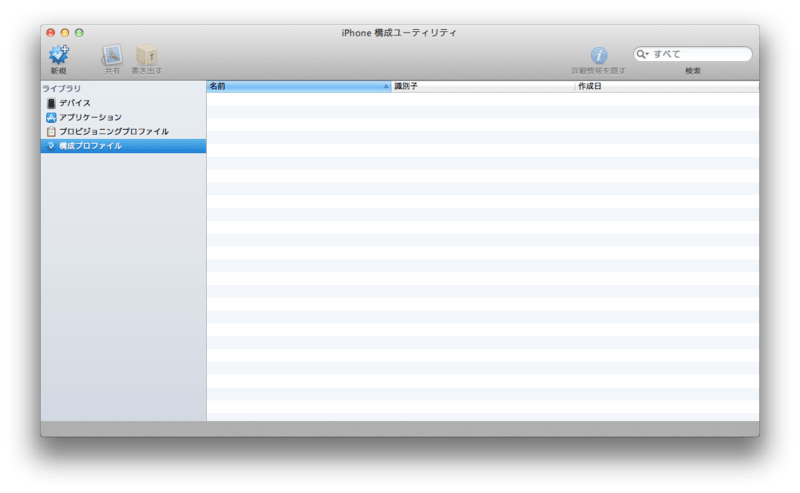Toggle the sort arrow in 名前 column
Viewport: 800px width, 493px height.
click(386, 87)
